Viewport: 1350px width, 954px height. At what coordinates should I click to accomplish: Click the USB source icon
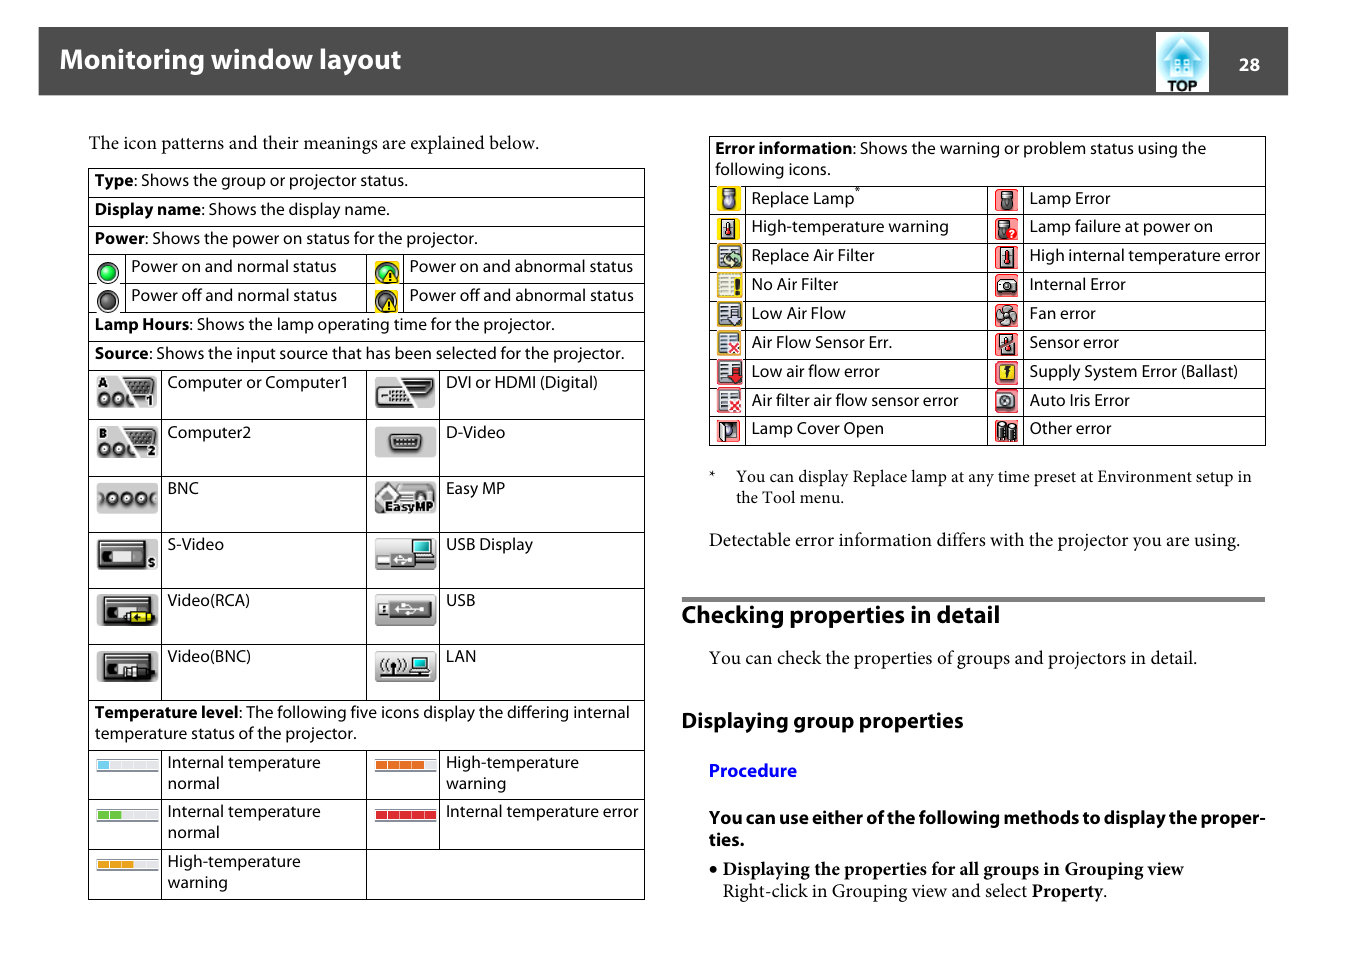click(405, 609)
